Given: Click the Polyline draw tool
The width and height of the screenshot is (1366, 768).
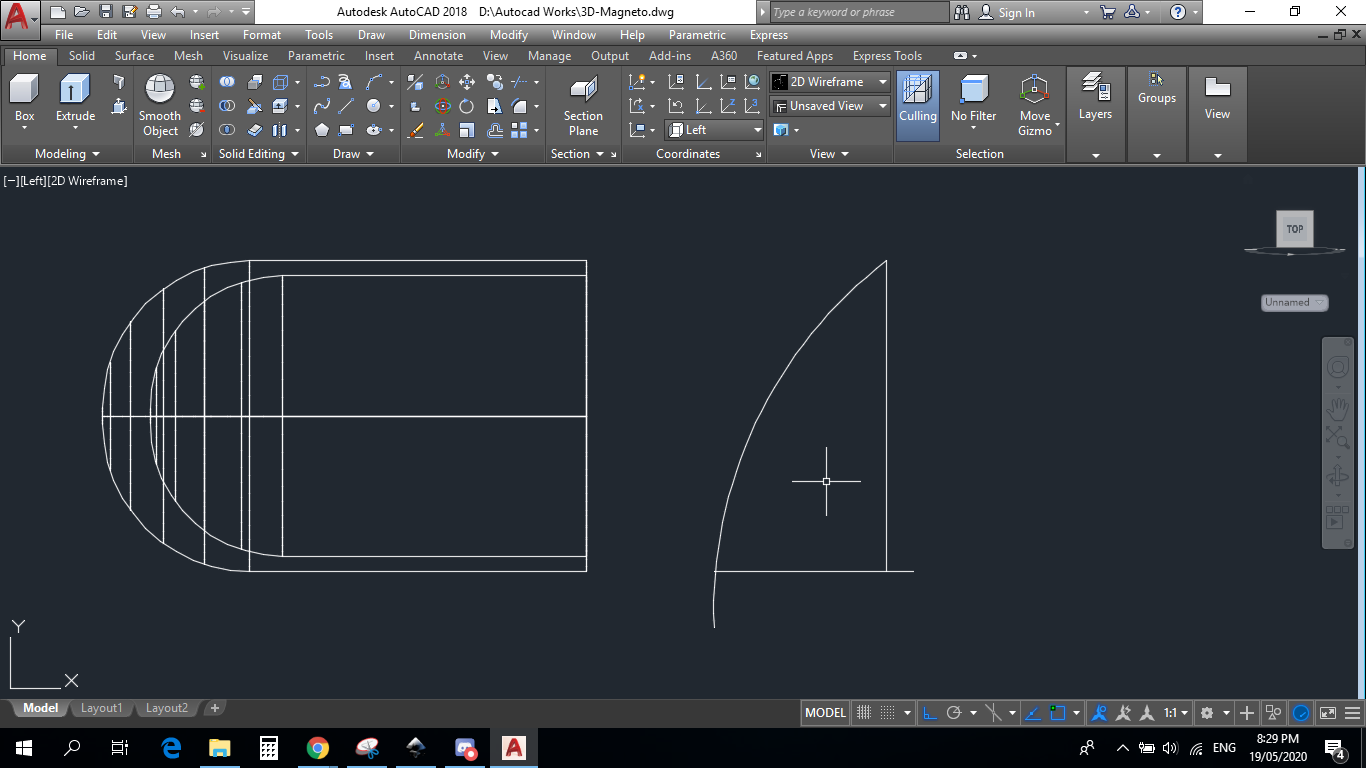Looking at the screenshot, I should [x=322, y=82].
